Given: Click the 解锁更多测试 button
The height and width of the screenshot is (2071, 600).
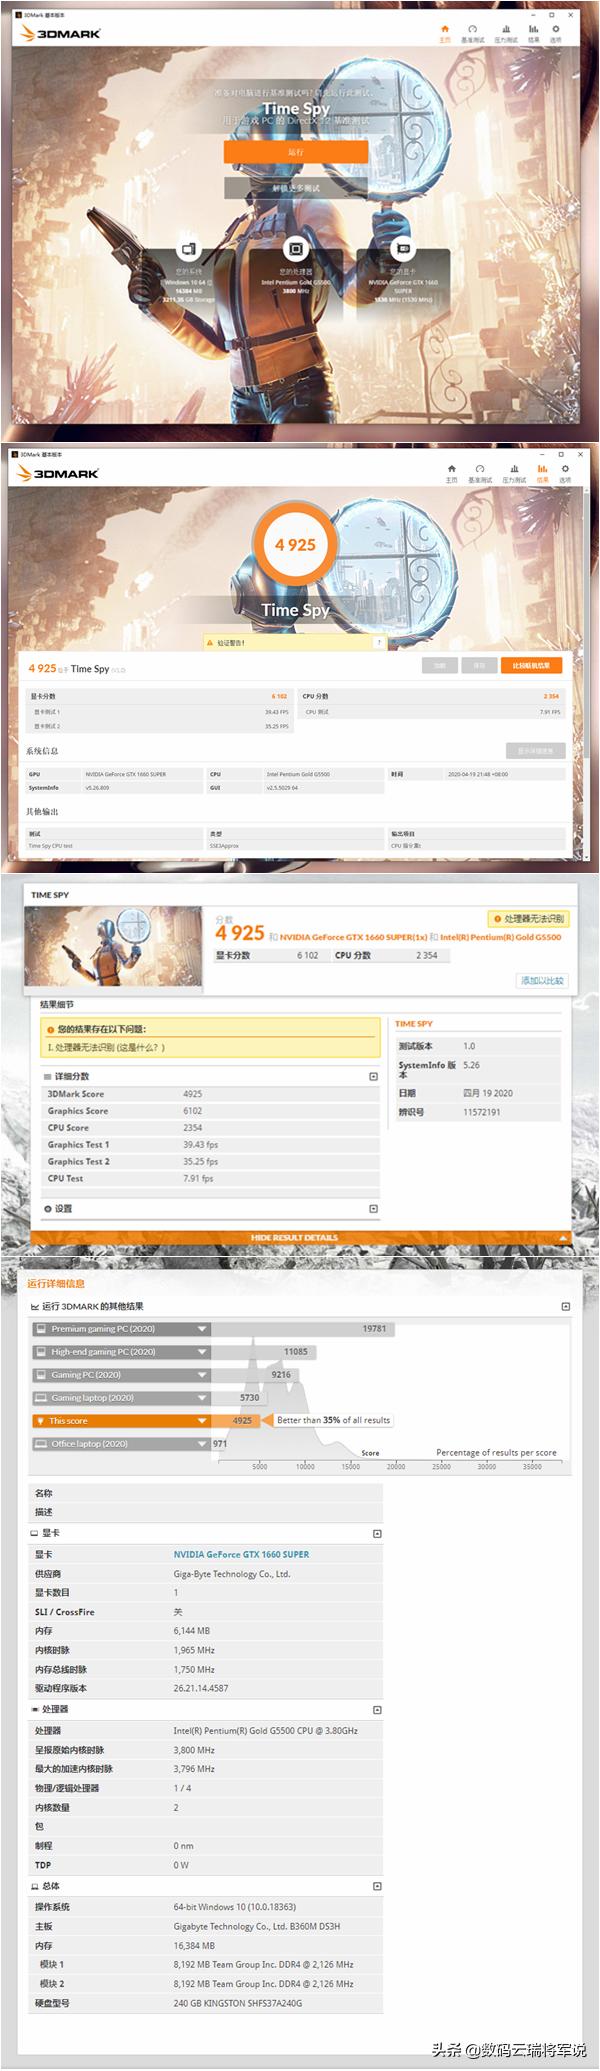Looking at the screenshot, I should click(x=296, y=188).
